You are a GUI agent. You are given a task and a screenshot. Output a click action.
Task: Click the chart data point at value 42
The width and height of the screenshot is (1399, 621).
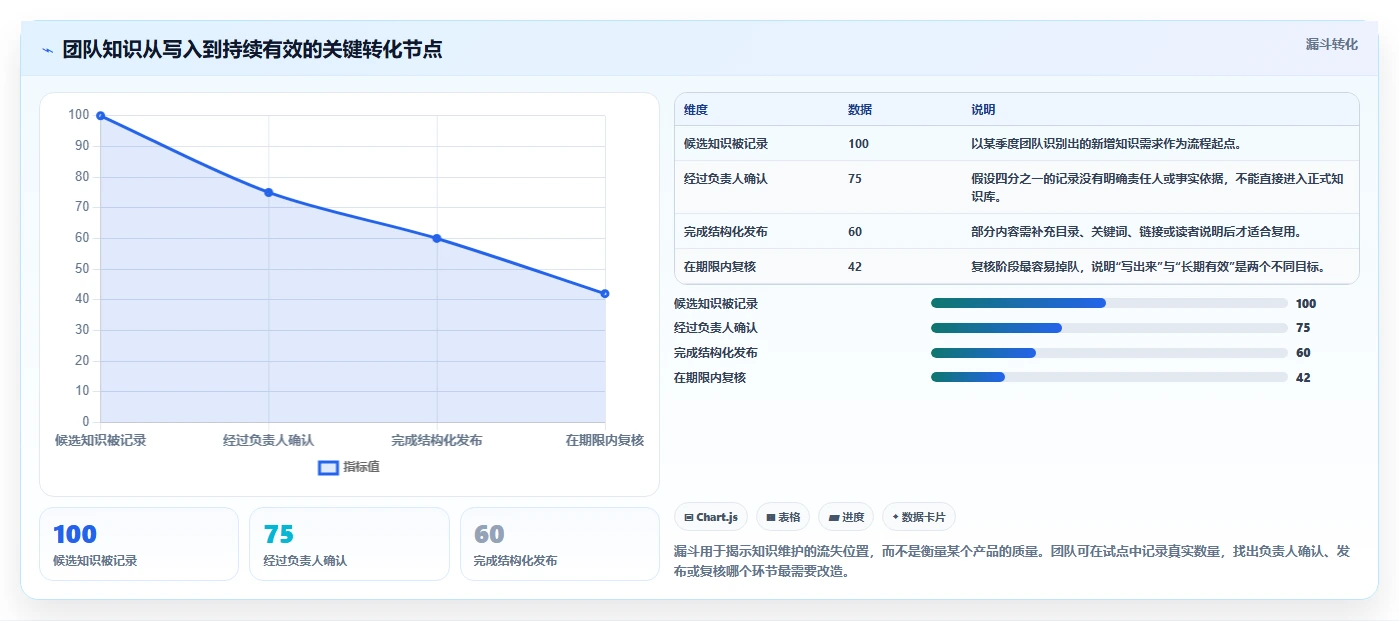605,293
